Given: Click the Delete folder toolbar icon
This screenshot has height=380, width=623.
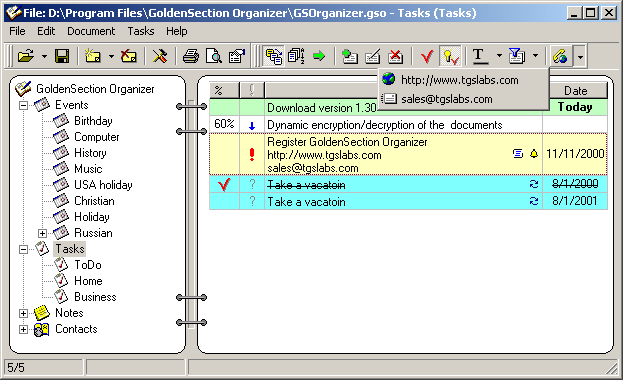Looking at the screenshot, I should (129, 56).
